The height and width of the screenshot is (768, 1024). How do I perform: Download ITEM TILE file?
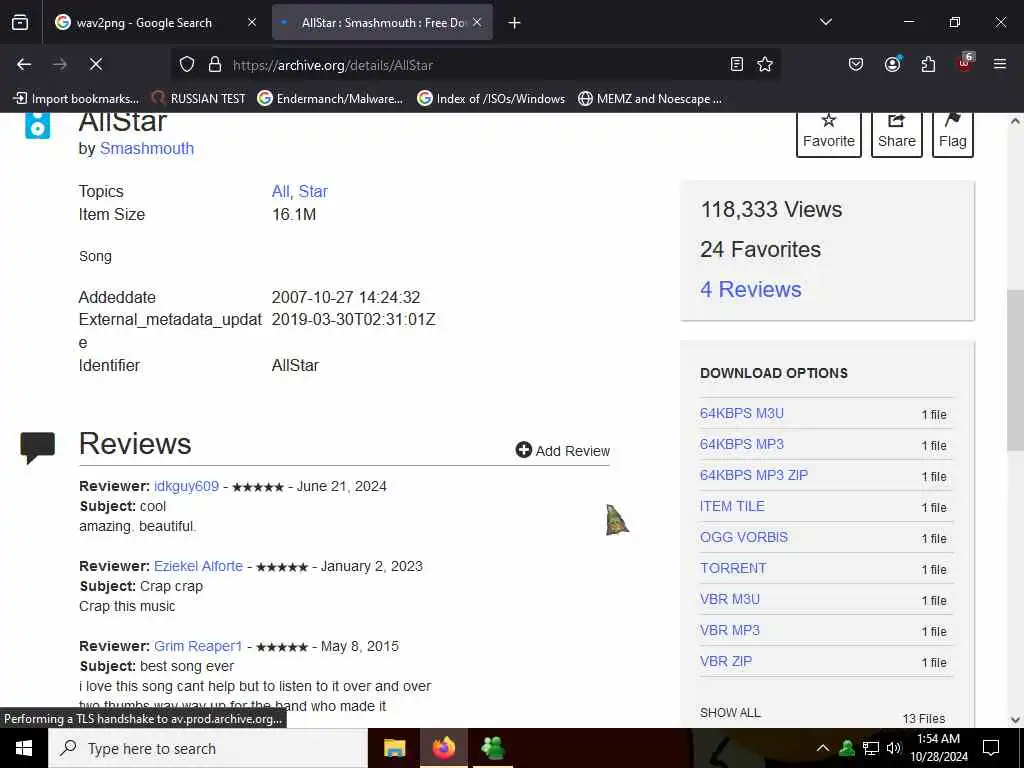(x=732, y=506)
